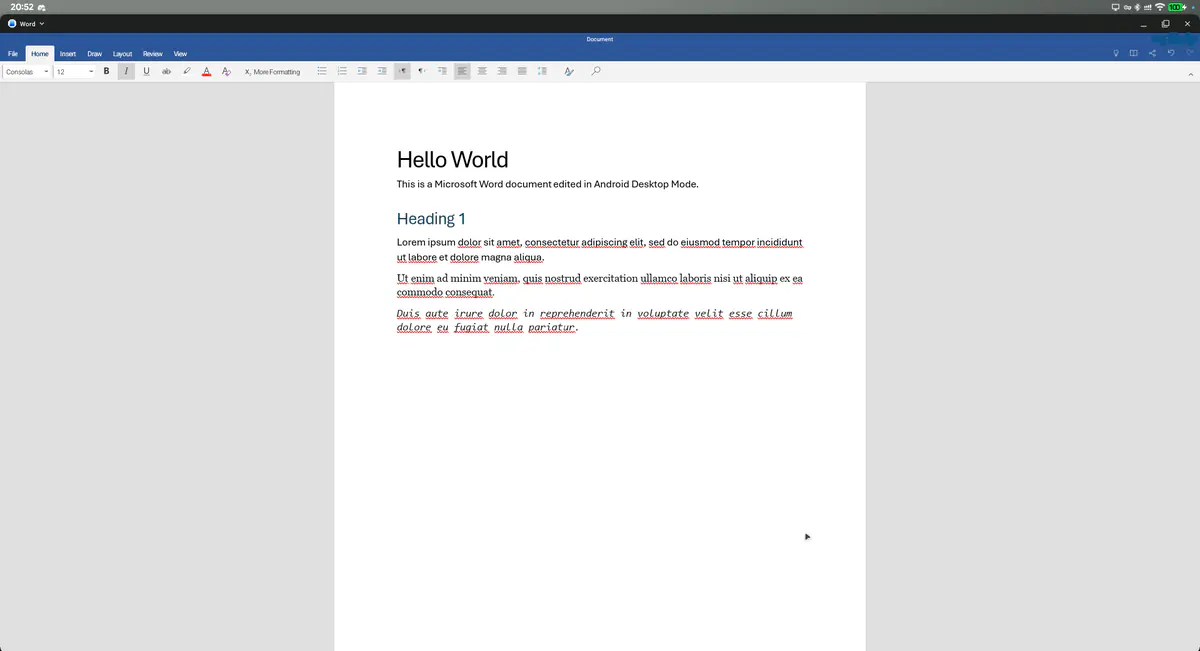Share the document
The image size is (1200, 651).
[1152, 54]
